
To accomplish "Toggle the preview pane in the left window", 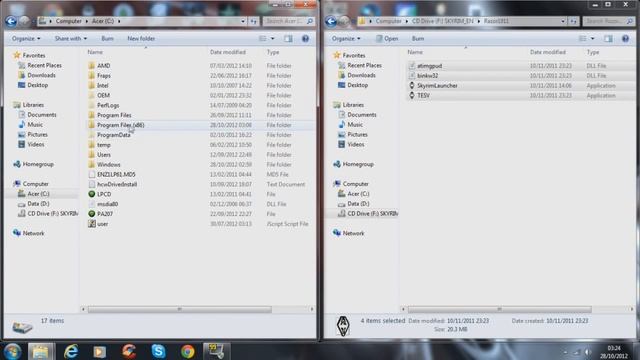I will (x=288, y=38).
